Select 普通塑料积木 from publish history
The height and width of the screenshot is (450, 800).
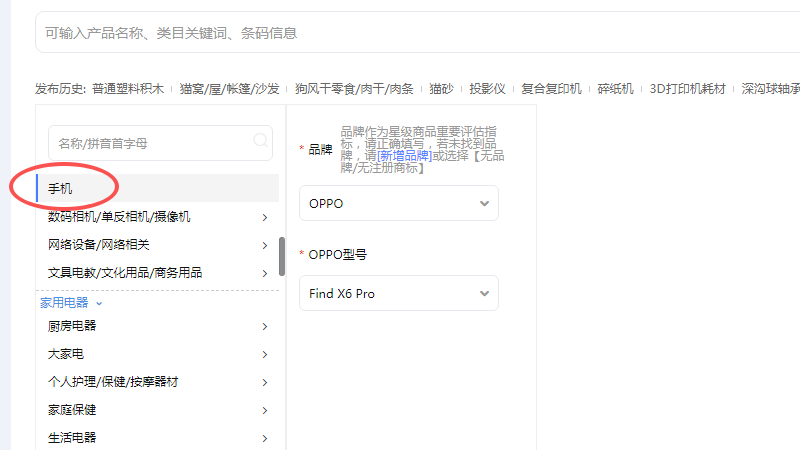129,88
